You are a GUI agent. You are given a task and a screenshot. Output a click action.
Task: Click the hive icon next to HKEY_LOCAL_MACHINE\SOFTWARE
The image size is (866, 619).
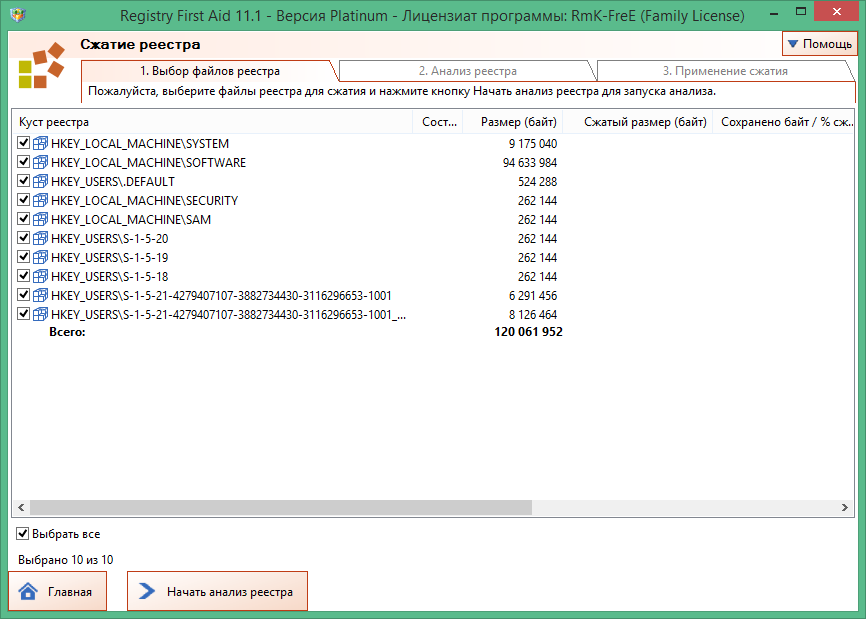[x=40, y=162]
